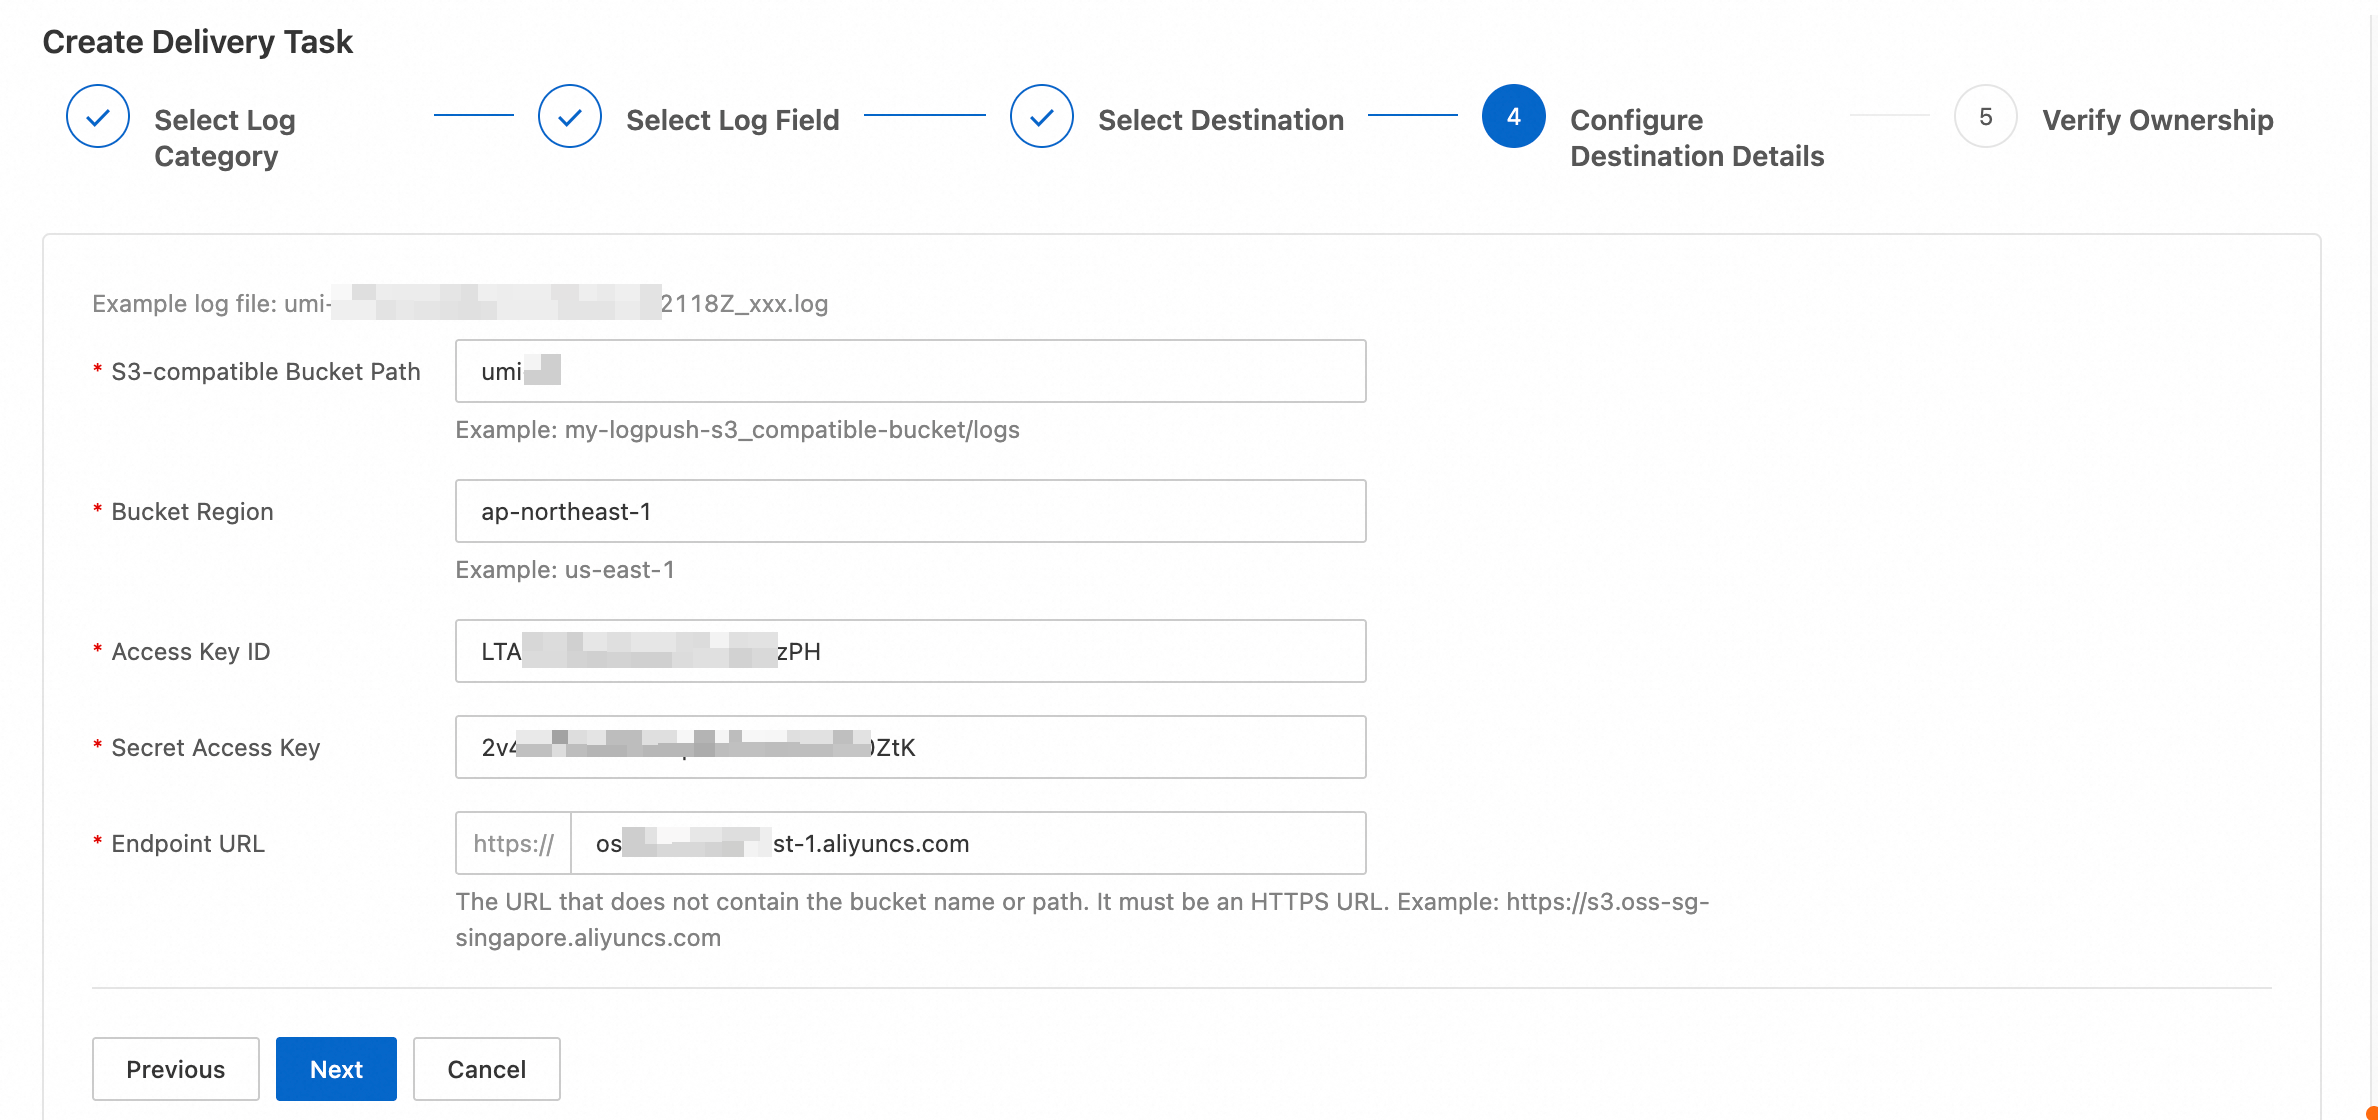Click the Example: us-east-1 hint
The width and height of the screenshot is (2378, 1120).
[565, 570]
